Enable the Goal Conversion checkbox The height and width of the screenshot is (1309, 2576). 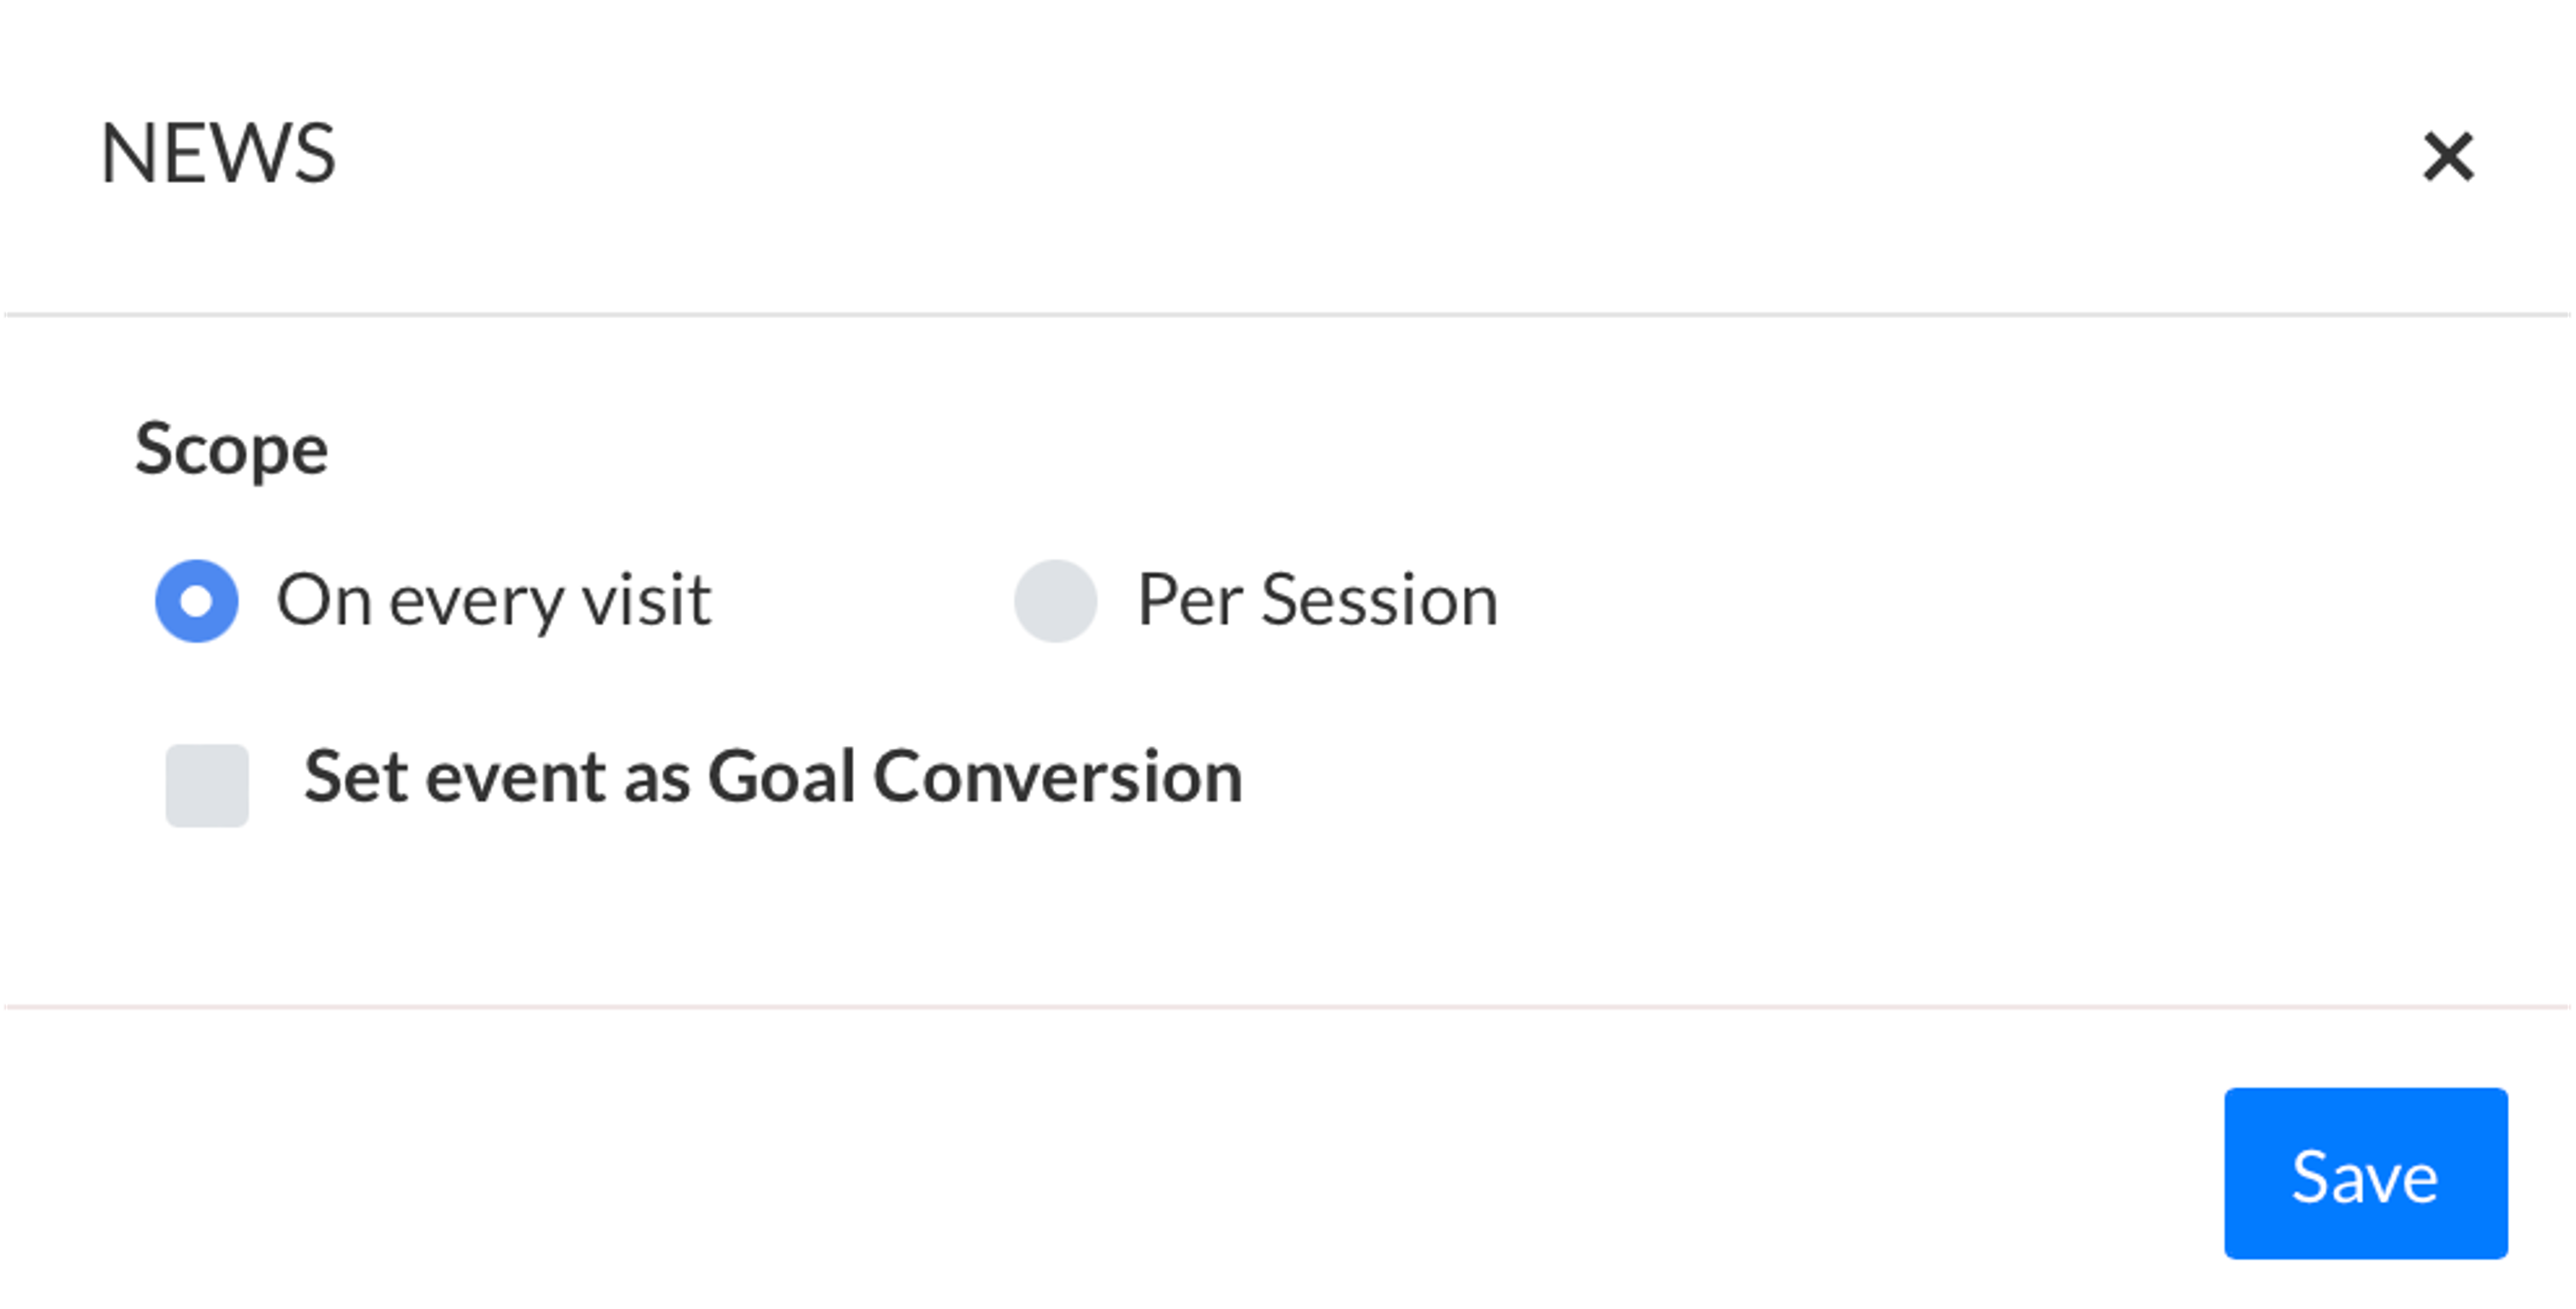(x=207, y=785)
